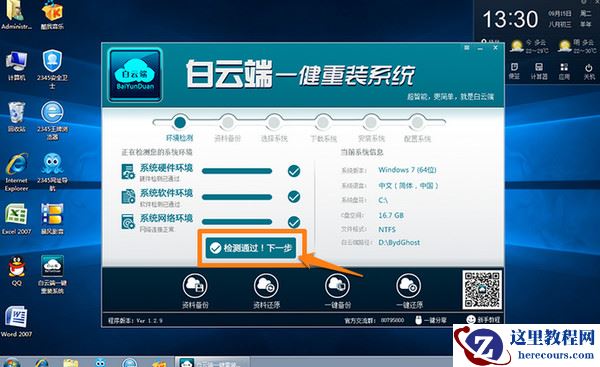Select the 下载系统 step in the progress bar
Viewport: 600px width, 367px height.
click(x=323, y=122)
